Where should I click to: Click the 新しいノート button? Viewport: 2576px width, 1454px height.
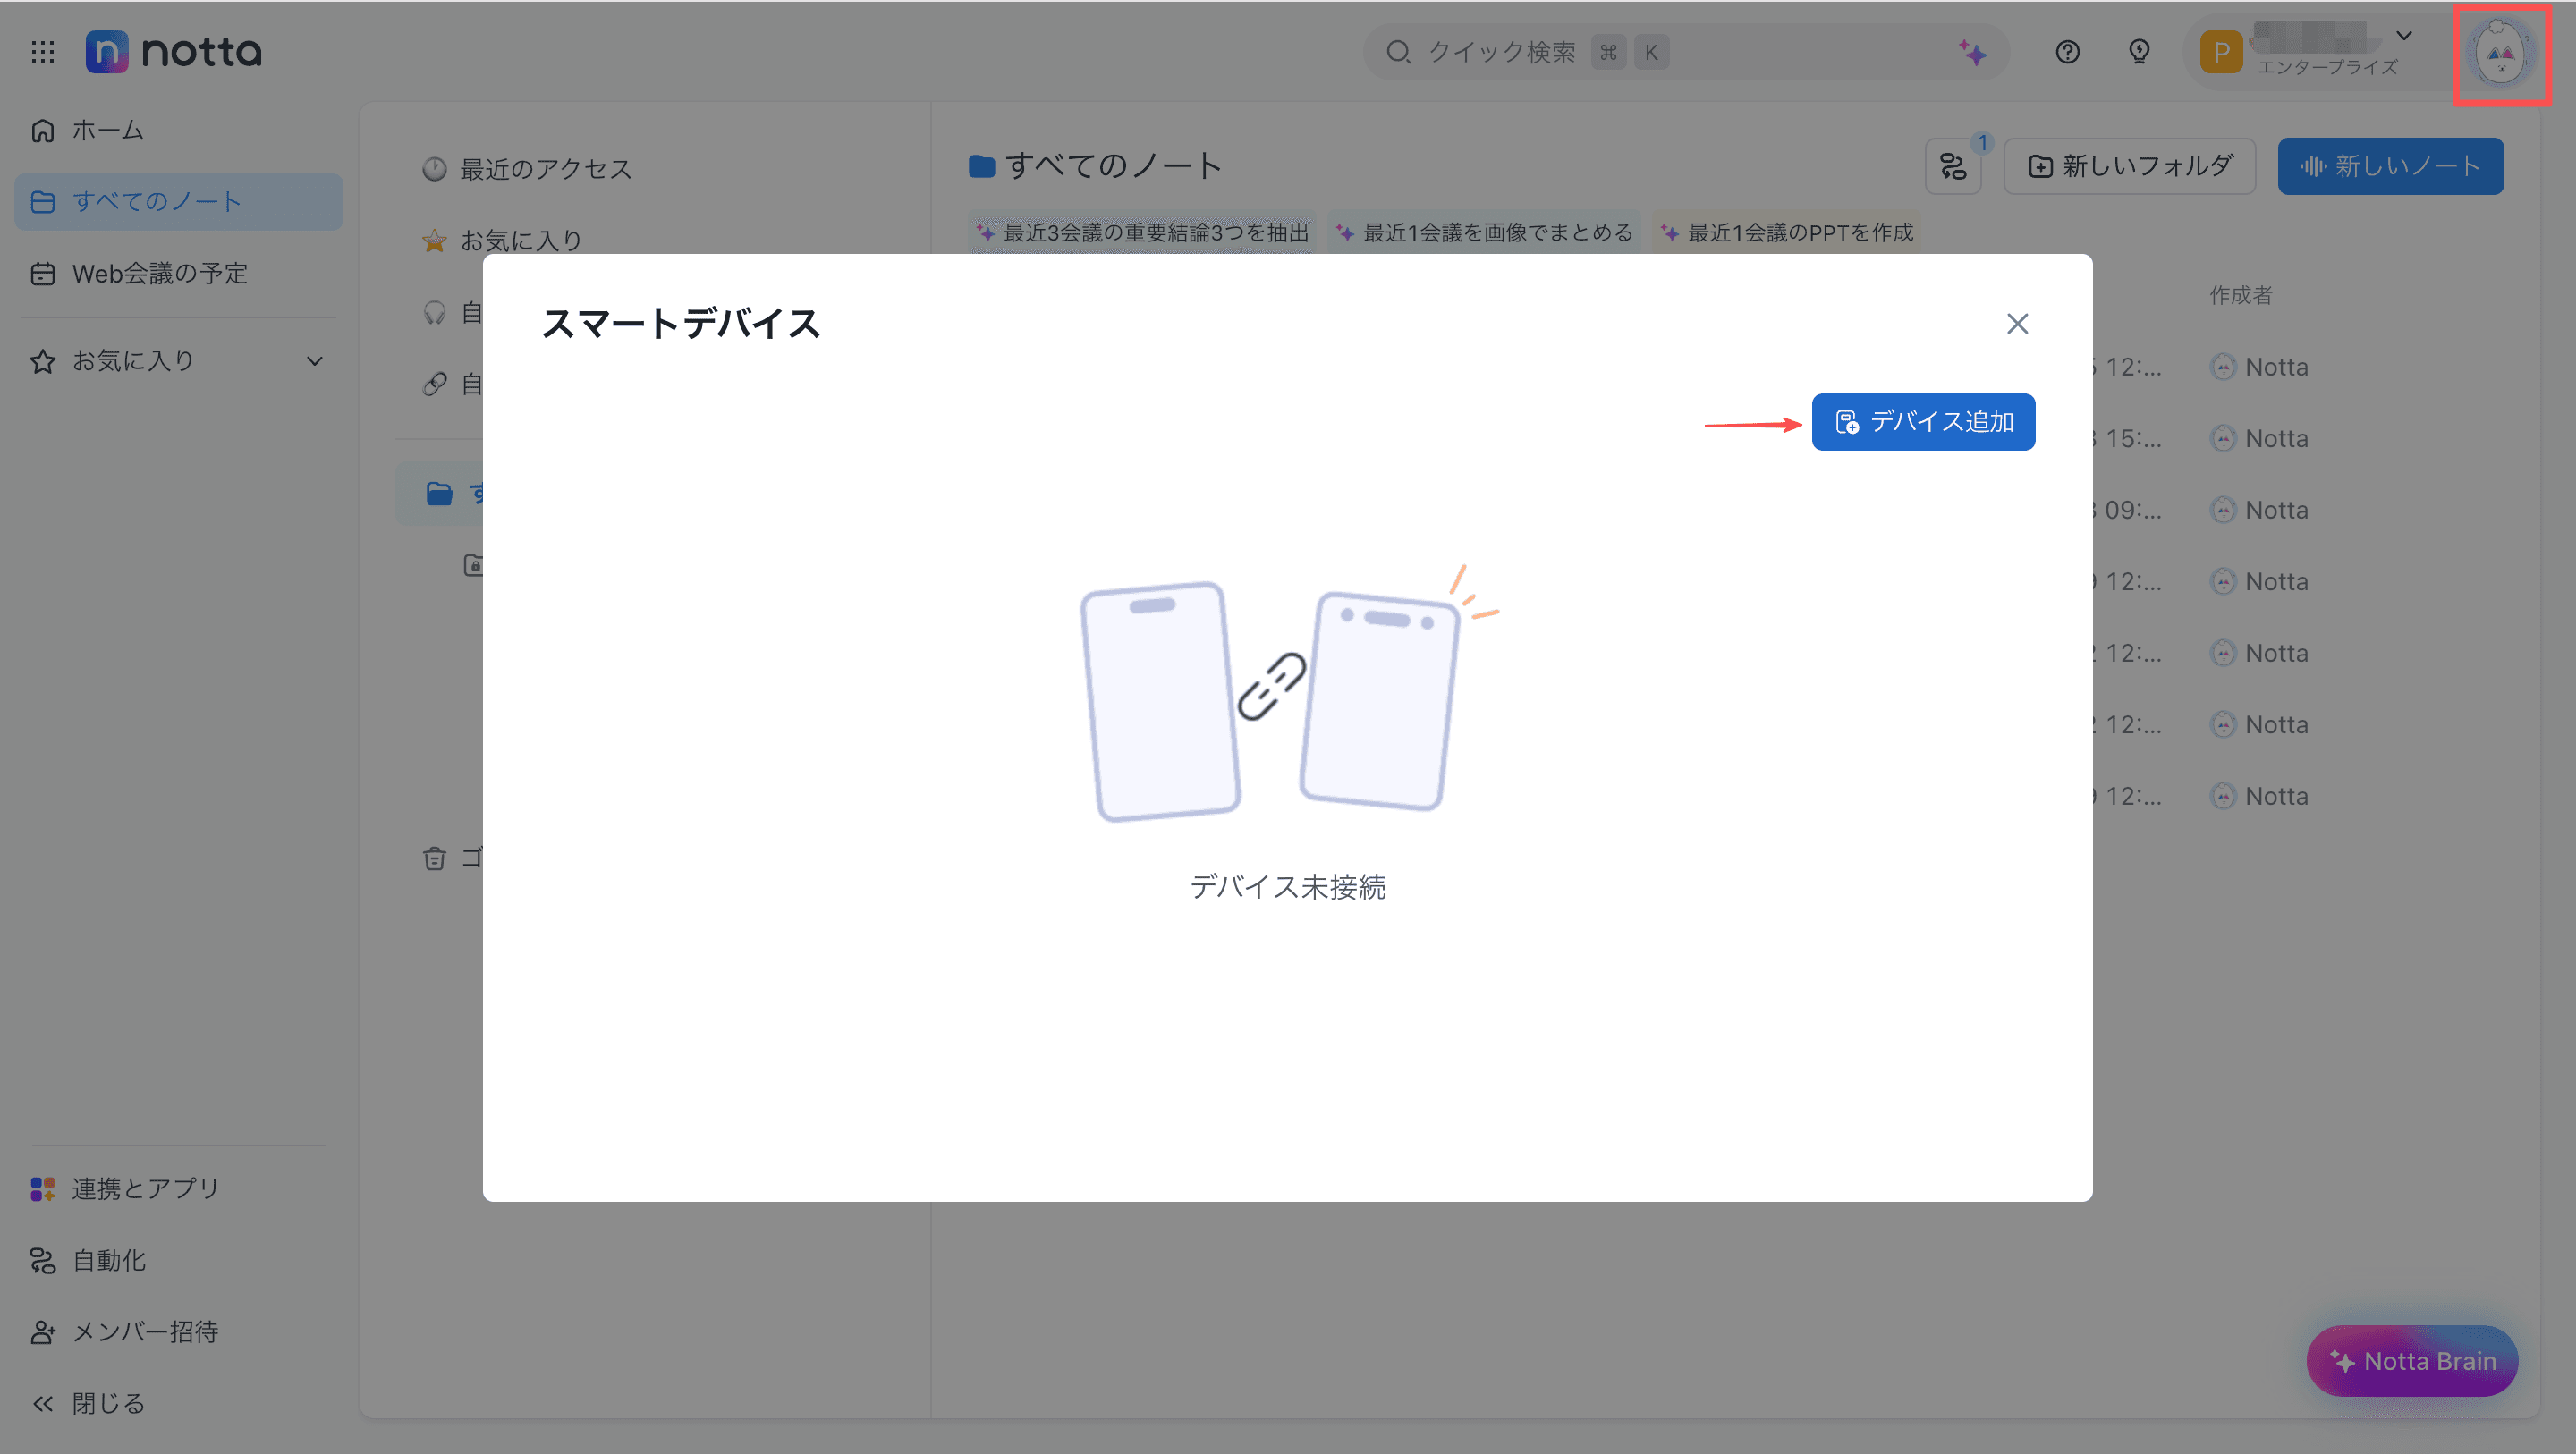pos(2390,166)
